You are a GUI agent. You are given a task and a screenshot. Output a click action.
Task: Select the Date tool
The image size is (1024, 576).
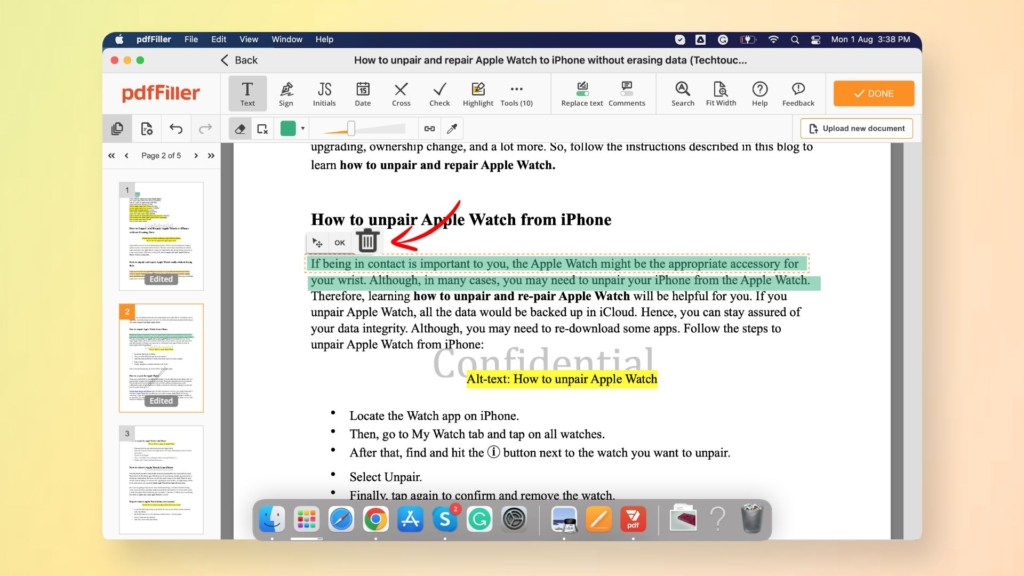362,93
